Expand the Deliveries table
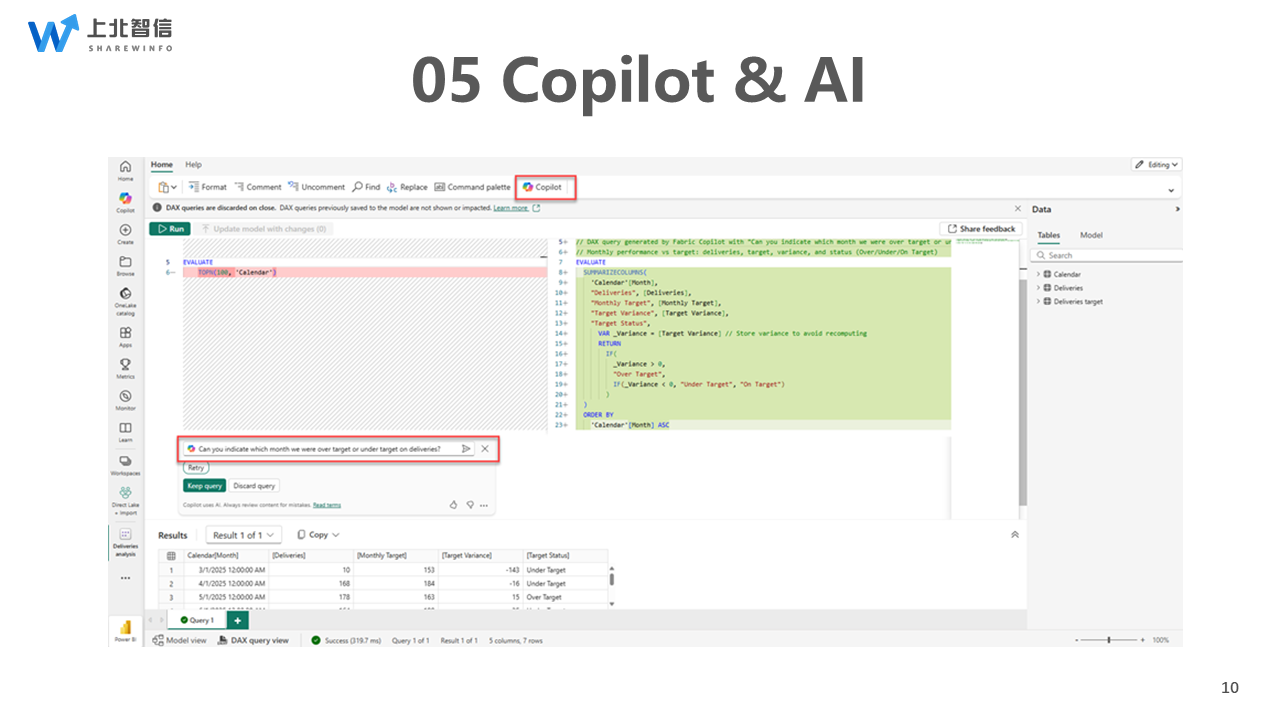Image resolution: width=1280 pixels, height=720 pixels. [1038, 288]
